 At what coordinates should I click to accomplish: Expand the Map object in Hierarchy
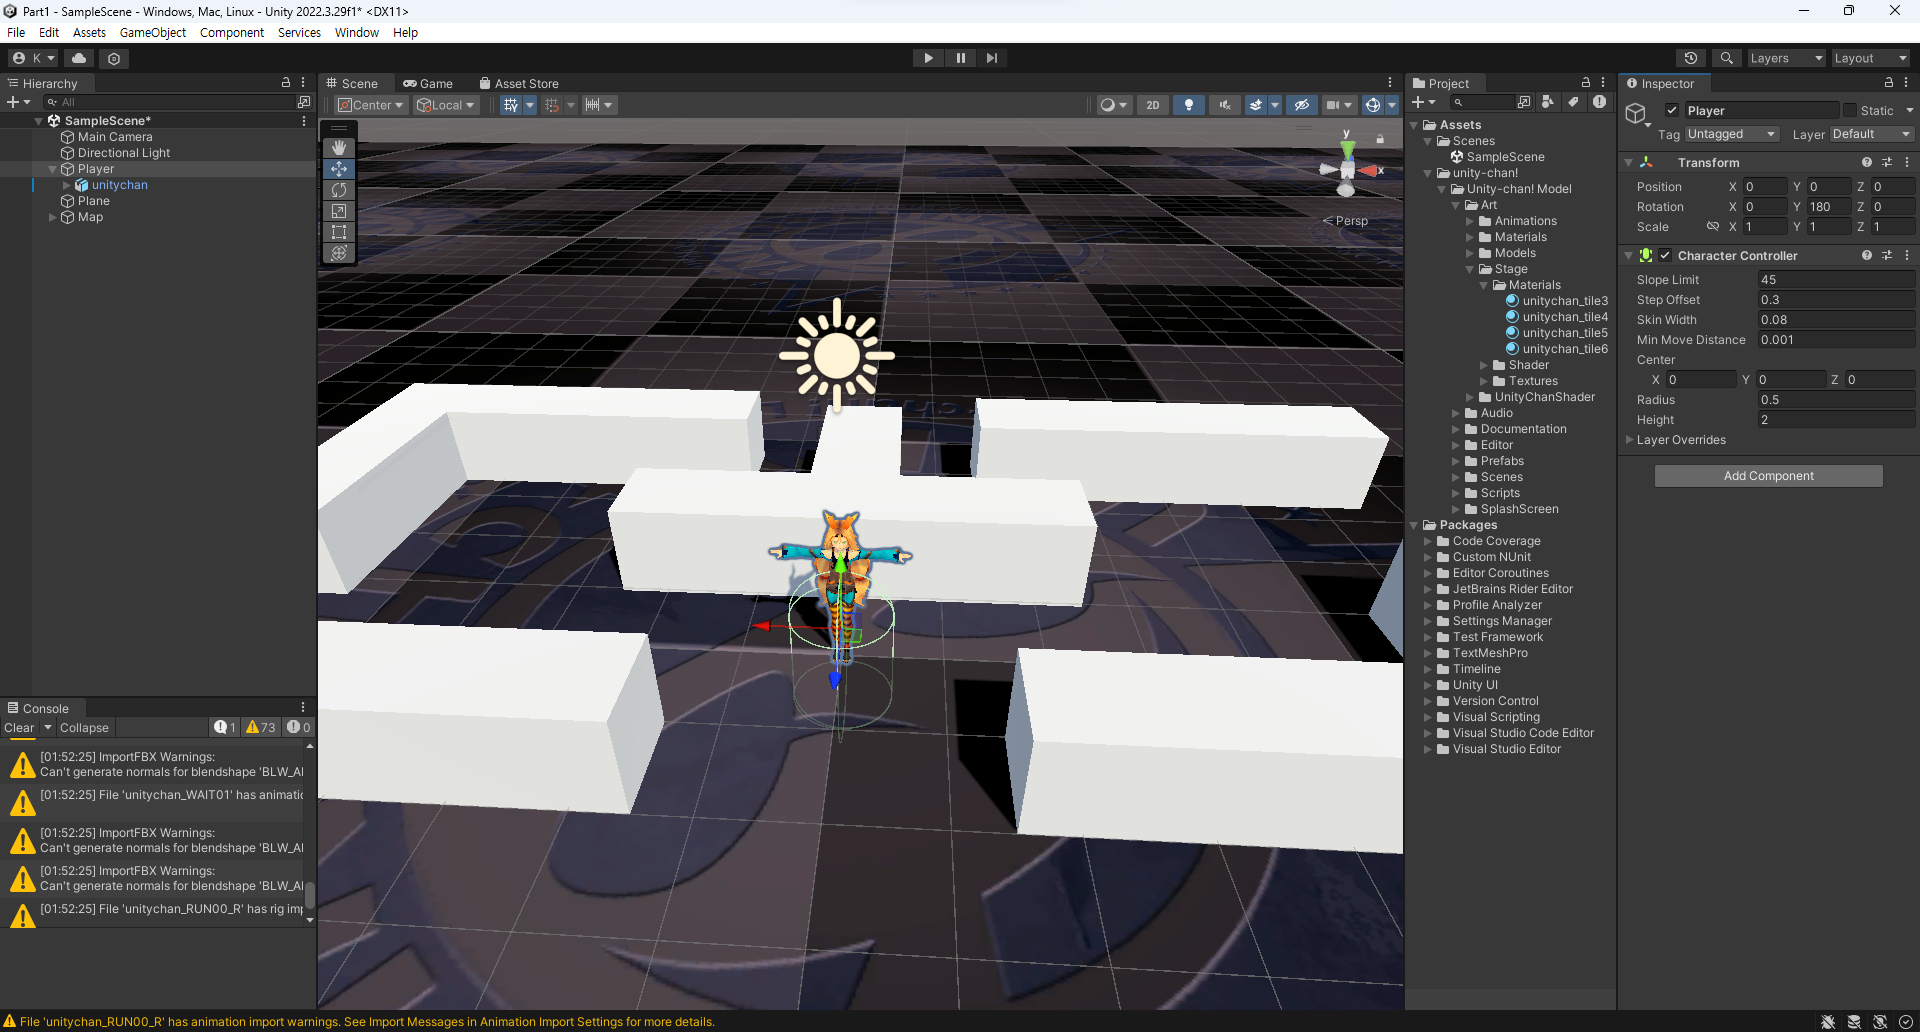coord(53,217)
